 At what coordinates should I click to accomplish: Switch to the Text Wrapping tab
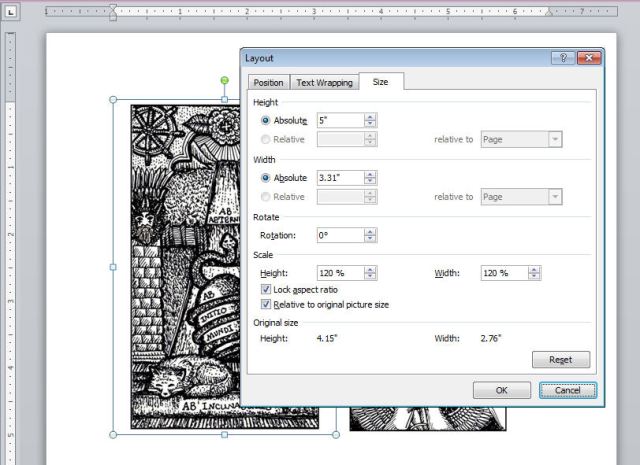[324, 83]
